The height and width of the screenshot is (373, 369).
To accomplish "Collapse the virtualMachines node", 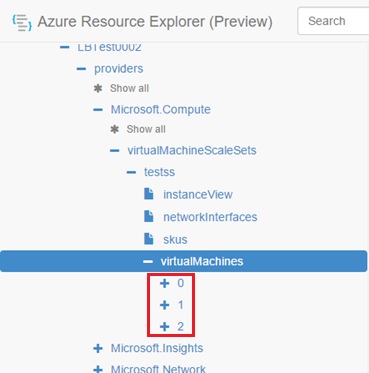I will tap(148, 262).
